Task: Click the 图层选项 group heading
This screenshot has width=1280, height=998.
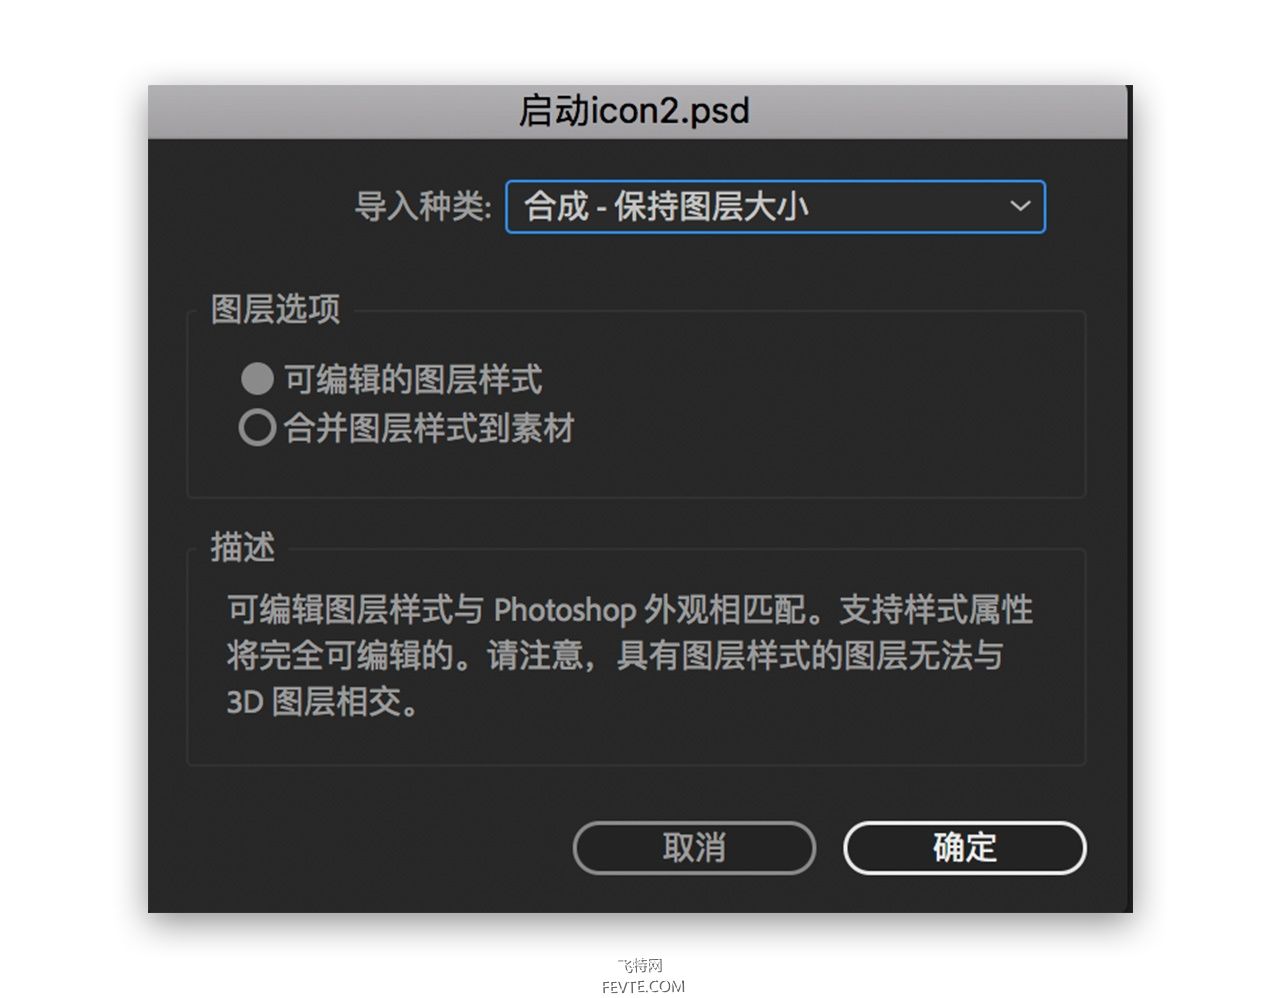Action: point(275,309)
